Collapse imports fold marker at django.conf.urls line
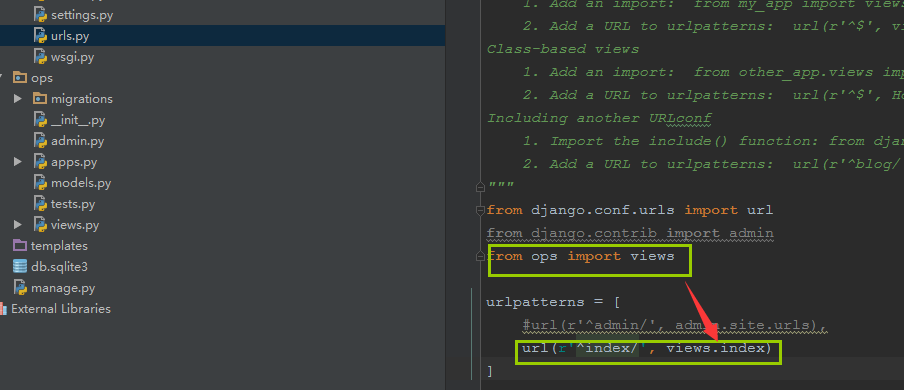 click(x=480, y=211)
